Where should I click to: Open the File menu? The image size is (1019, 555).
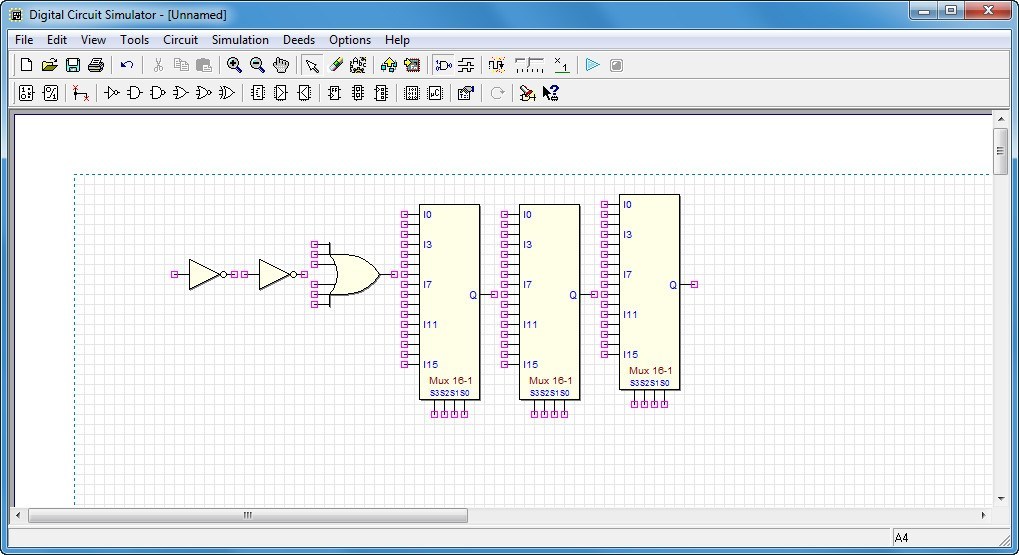24,40
